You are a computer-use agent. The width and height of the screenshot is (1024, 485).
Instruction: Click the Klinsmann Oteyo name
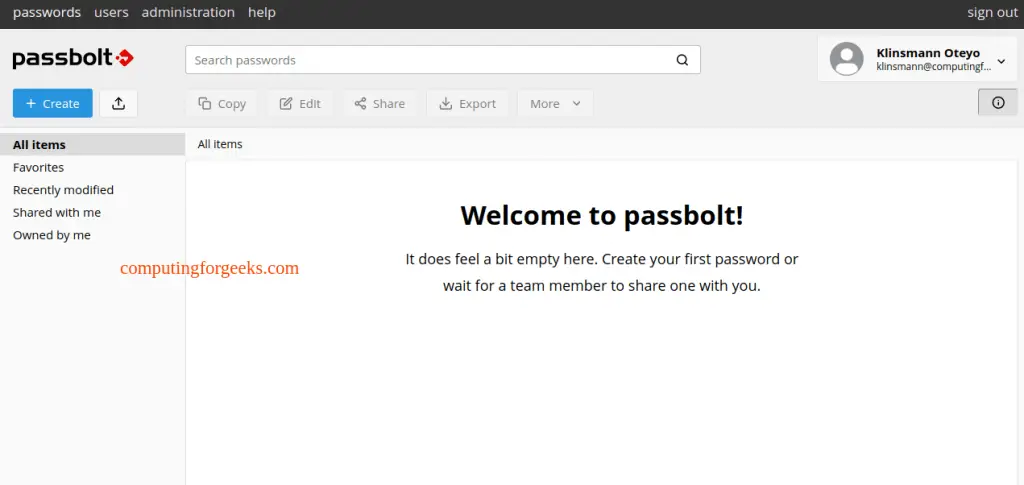(928, 53)
